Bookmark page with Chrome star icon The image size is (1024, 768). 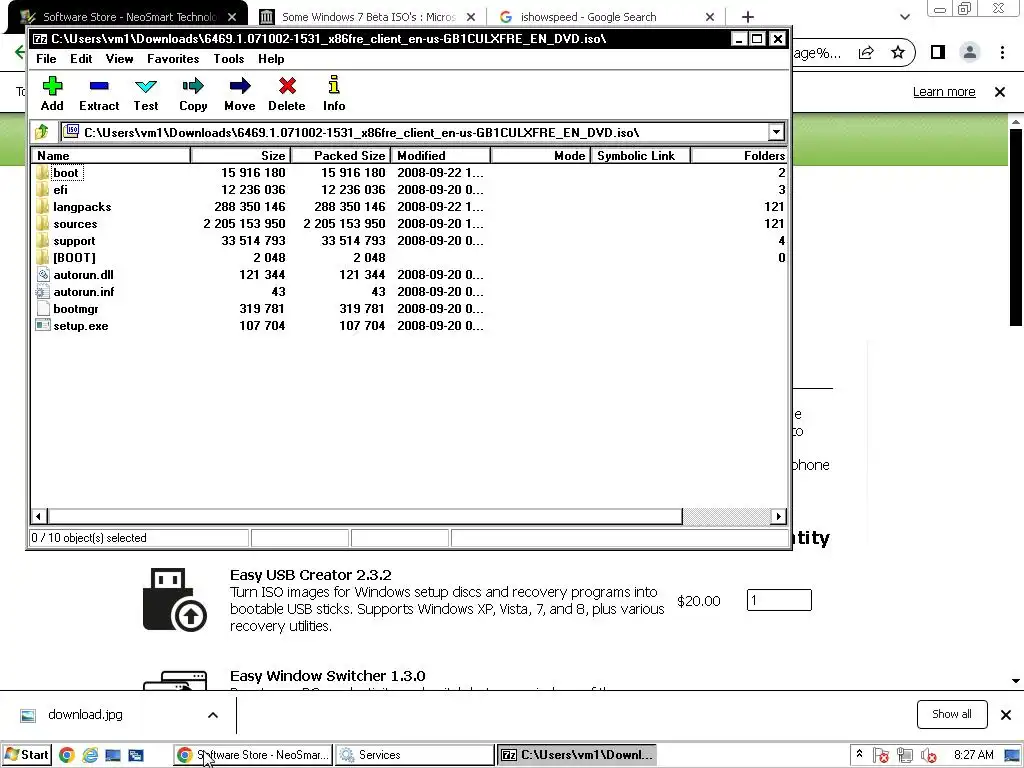tap(898, 52)
